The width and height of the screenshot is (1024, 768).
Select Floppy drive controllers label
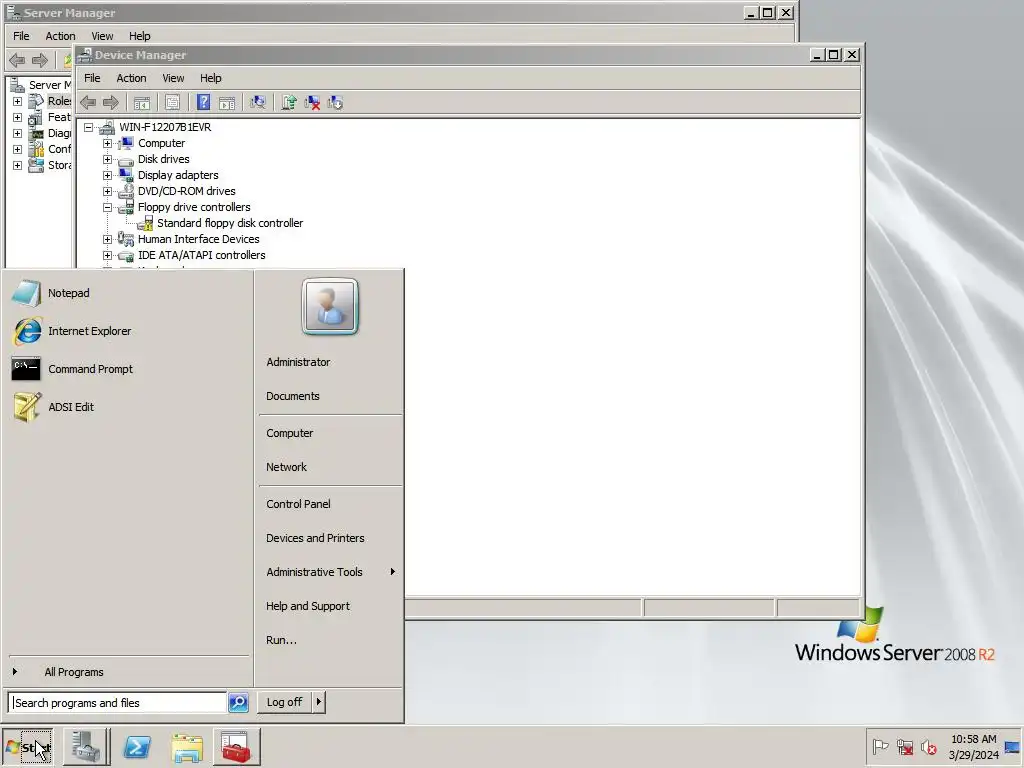[x=194, y=207]
